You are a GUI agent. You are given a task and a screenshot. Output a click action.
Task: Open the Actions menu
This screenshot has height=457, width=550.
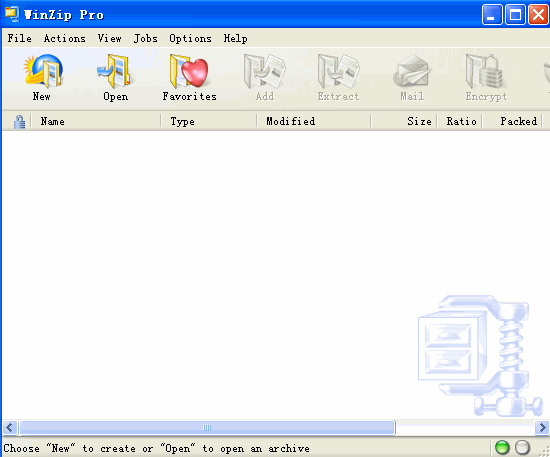(65, 38)
